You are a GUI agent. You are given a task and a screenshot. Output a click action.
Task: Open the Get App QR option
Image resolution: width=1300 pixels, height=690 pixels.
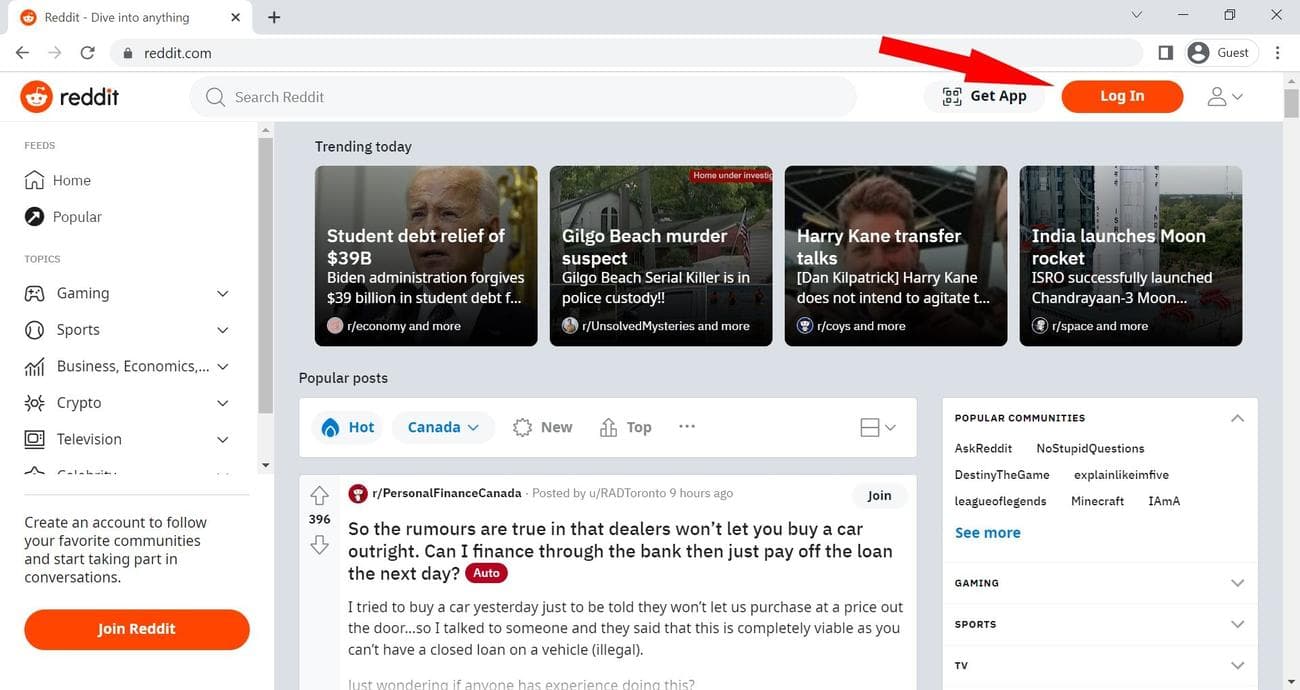pos(985,96)
